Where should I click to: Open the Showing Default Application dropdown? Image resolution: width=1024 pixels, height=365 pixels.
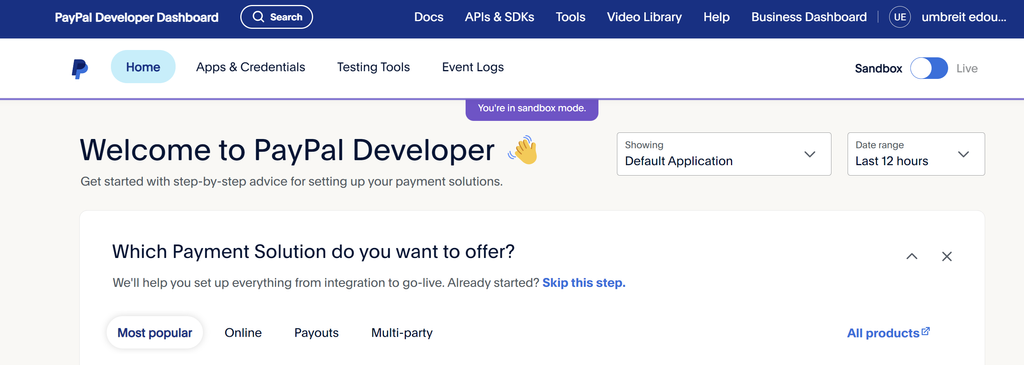pyautogui.click(x=724, y=154)
